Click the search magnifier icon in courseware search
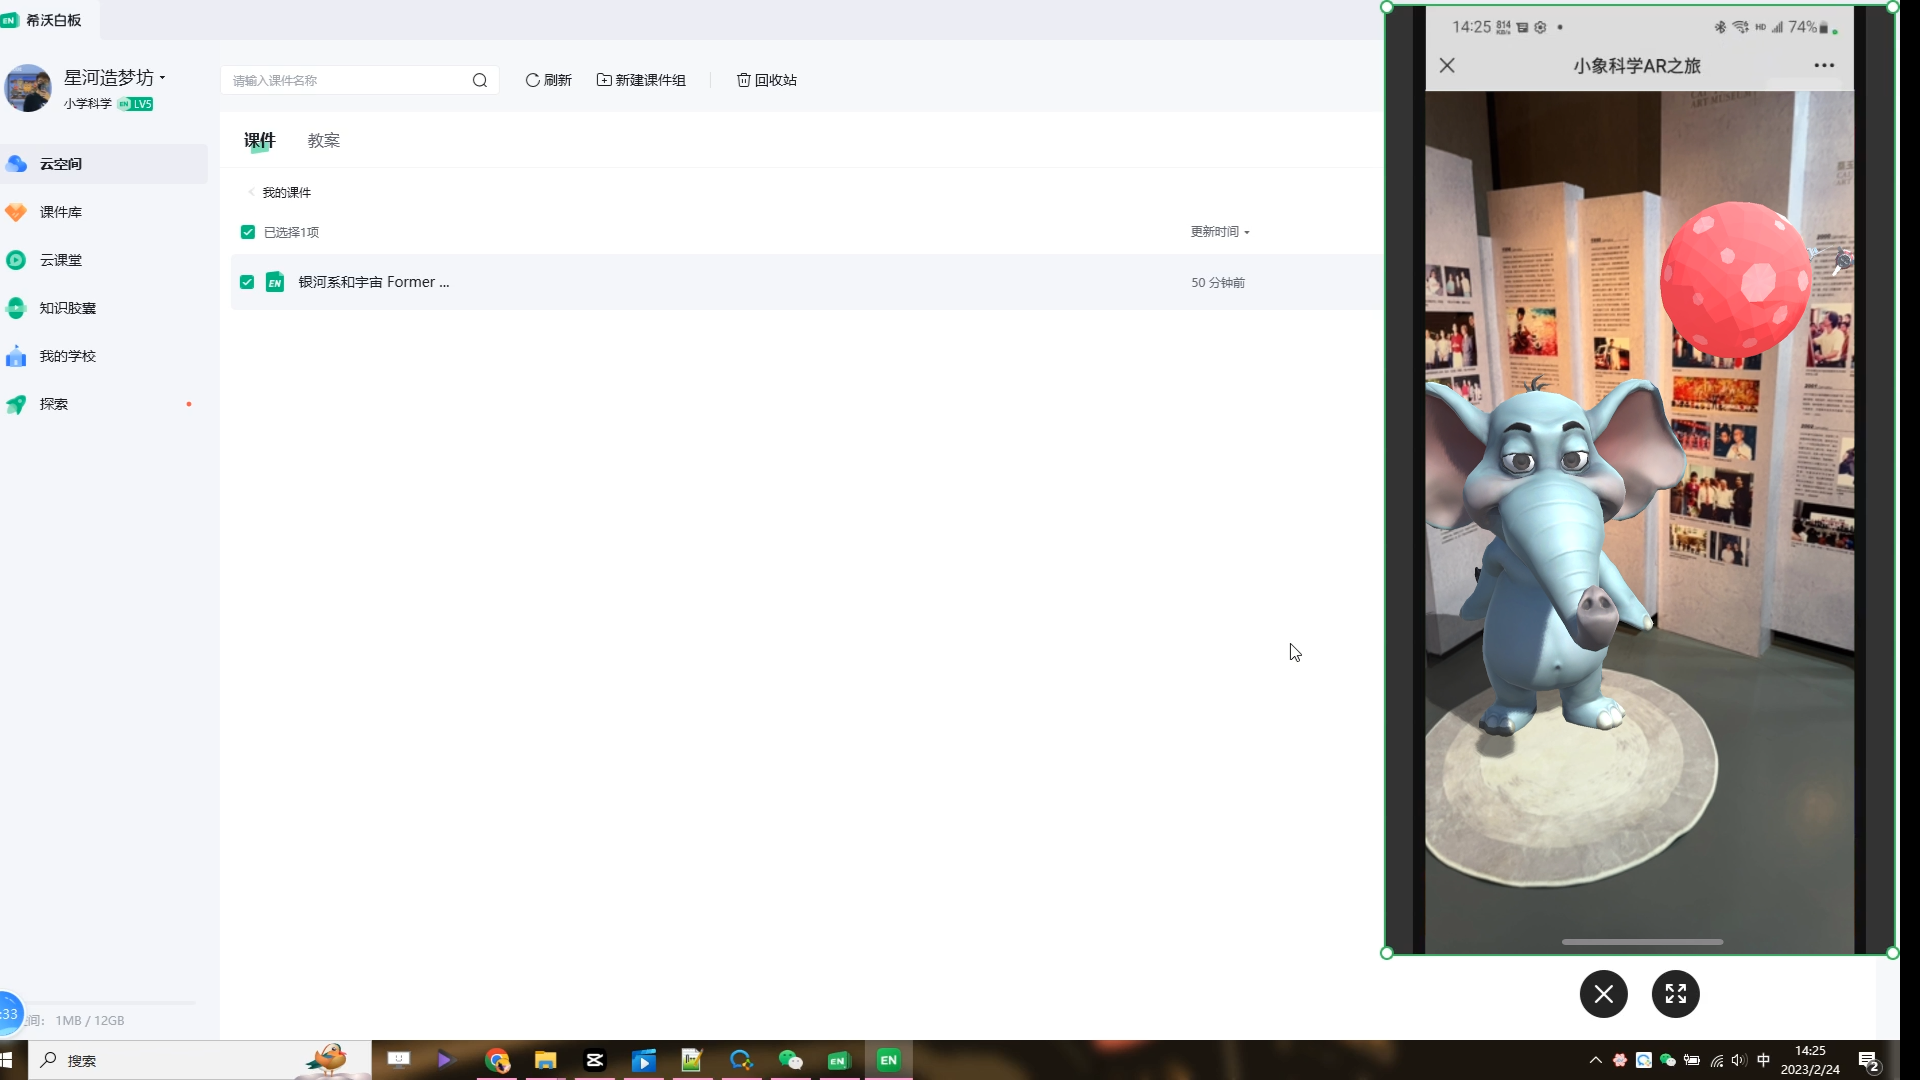Screen dimensions: 1920x1080 point(480,80)
